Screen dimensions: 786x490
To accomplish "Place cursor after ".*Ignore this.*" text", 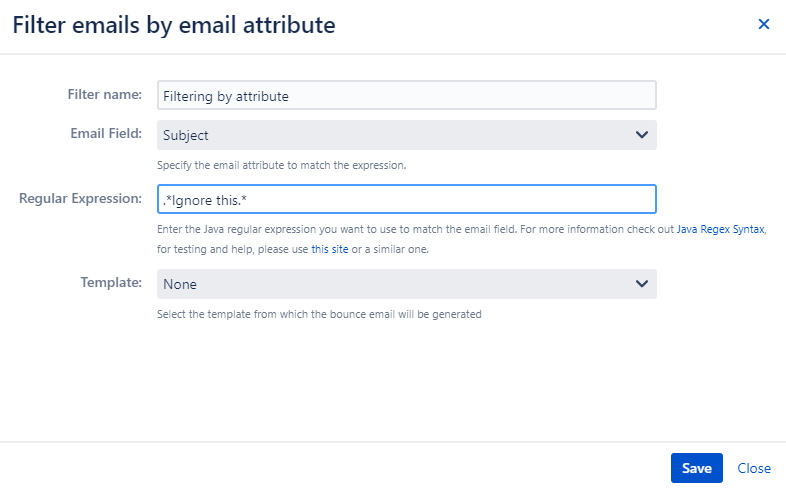I will click(x=248, y=200).
